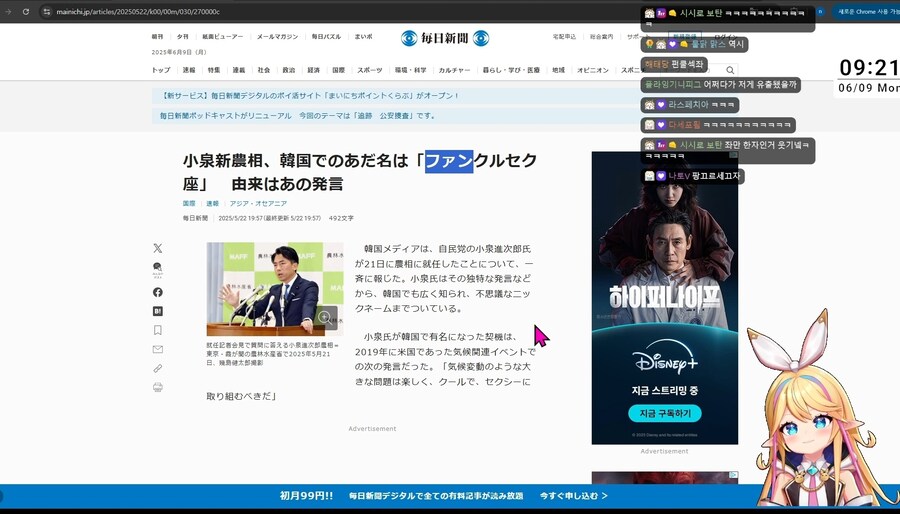Select the 国際 navigation menu item
The width and height of the screenshot is (900, 514).
(338, 70)
